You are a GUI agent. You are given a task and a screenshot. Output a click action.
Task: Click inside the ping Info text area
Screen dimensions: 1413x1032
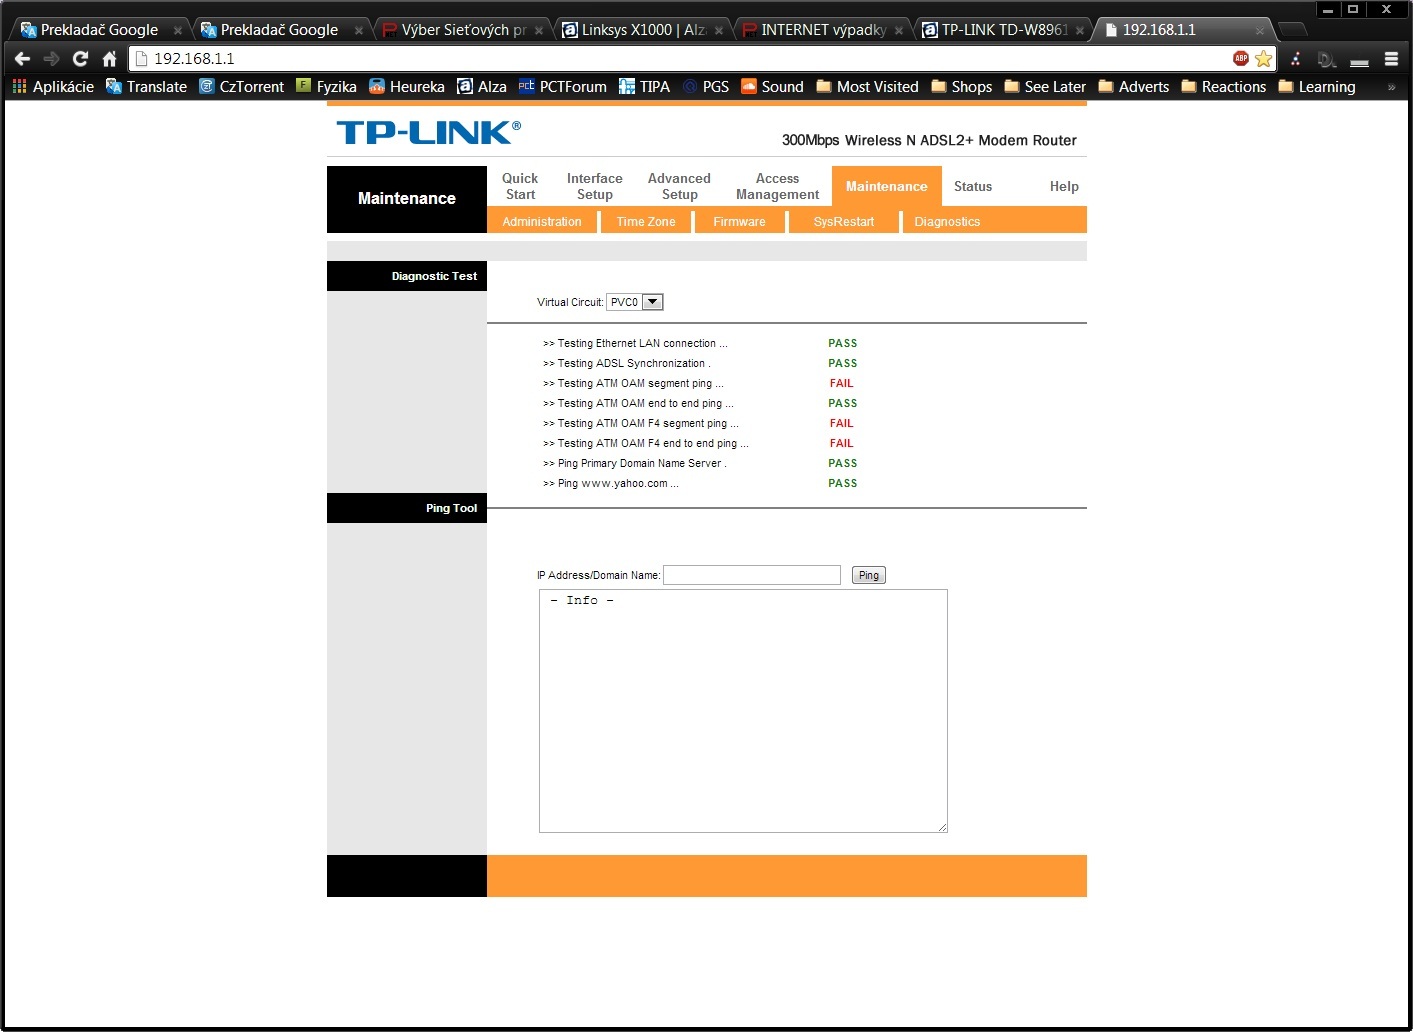743,711
